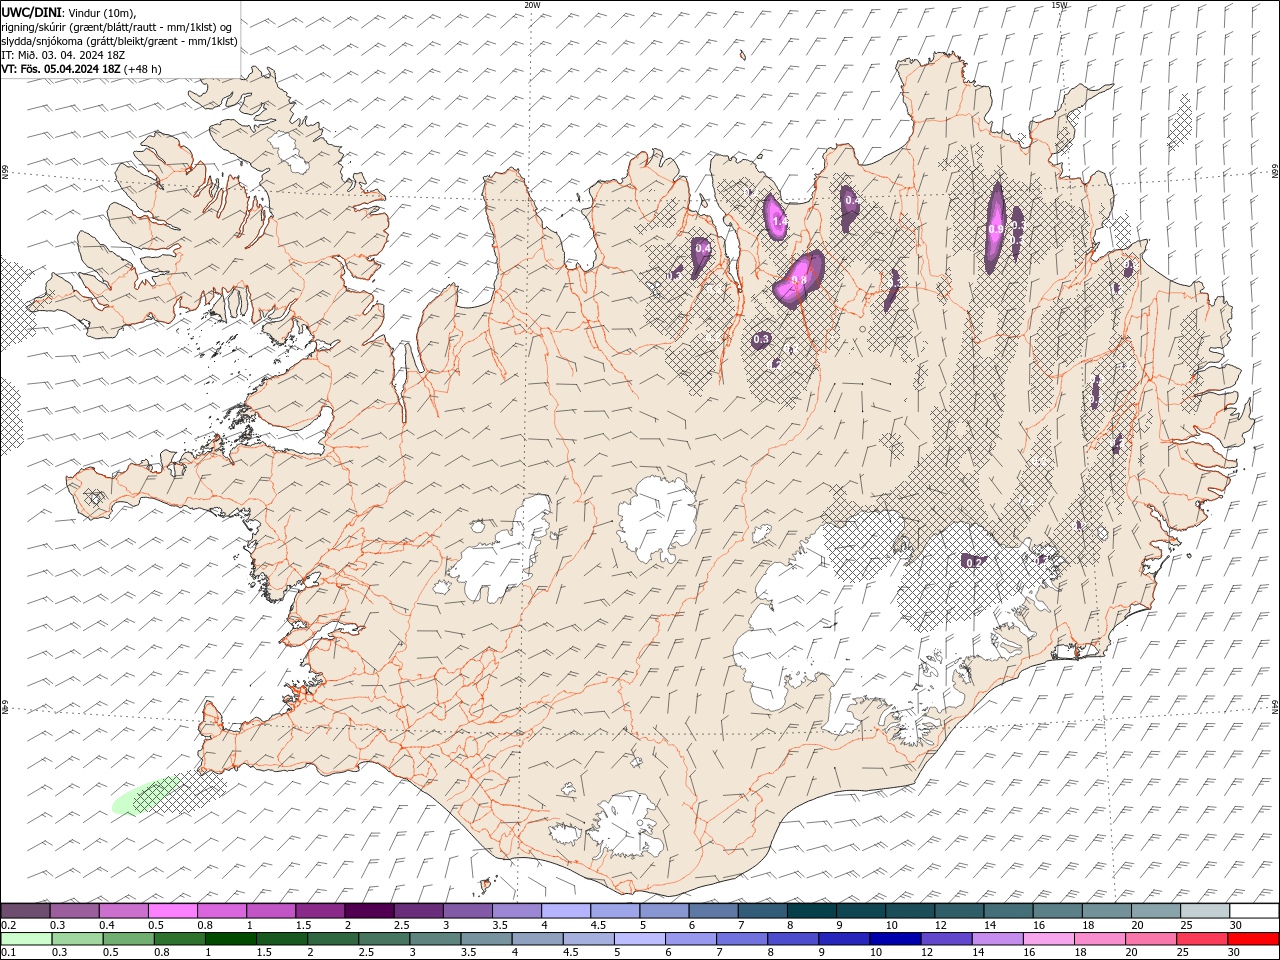Click the "20W" longitude label
This screenshot has height=960, width=1280.
tap(532, 5)
